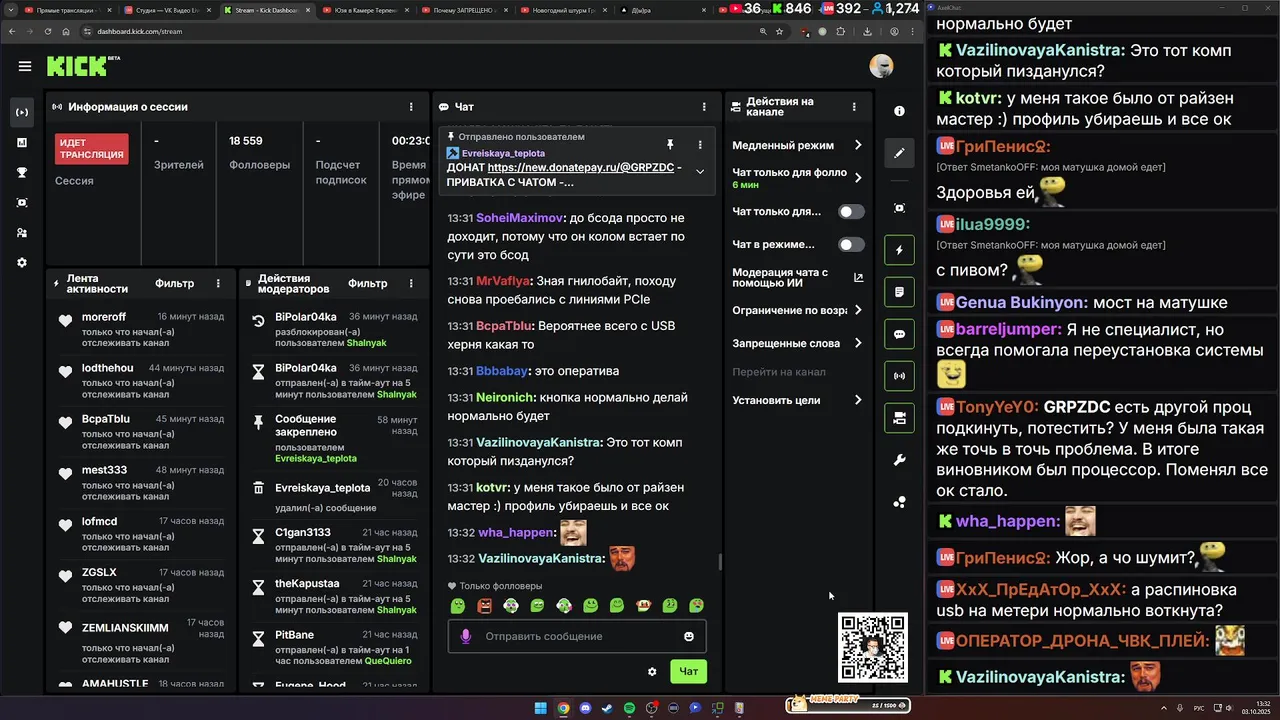Screen dimensions: 1280x720
Task: Open moderator actions 'Фильтр' dropdown
Action: point(367,284)
